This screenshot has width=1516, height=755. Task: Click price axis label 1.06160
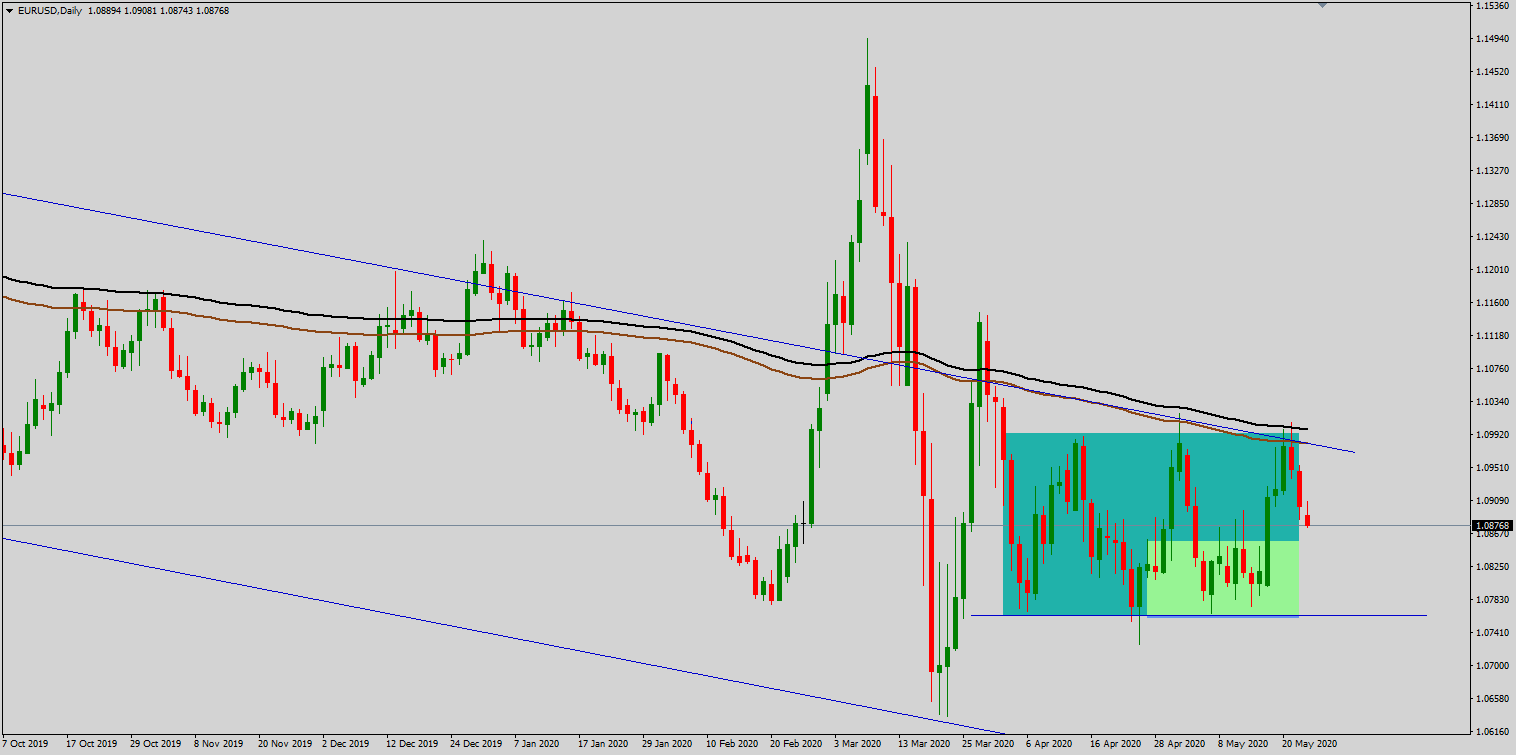pos(1492,732)
